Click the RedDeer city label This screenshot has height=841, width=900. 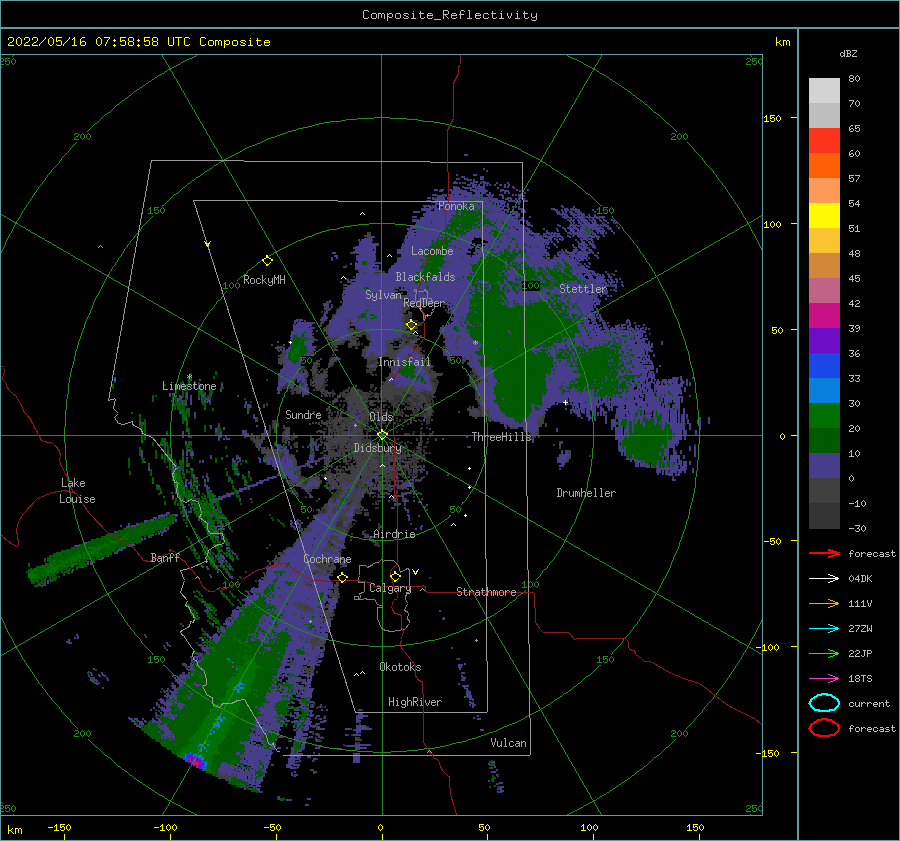(x=424, y=303)
